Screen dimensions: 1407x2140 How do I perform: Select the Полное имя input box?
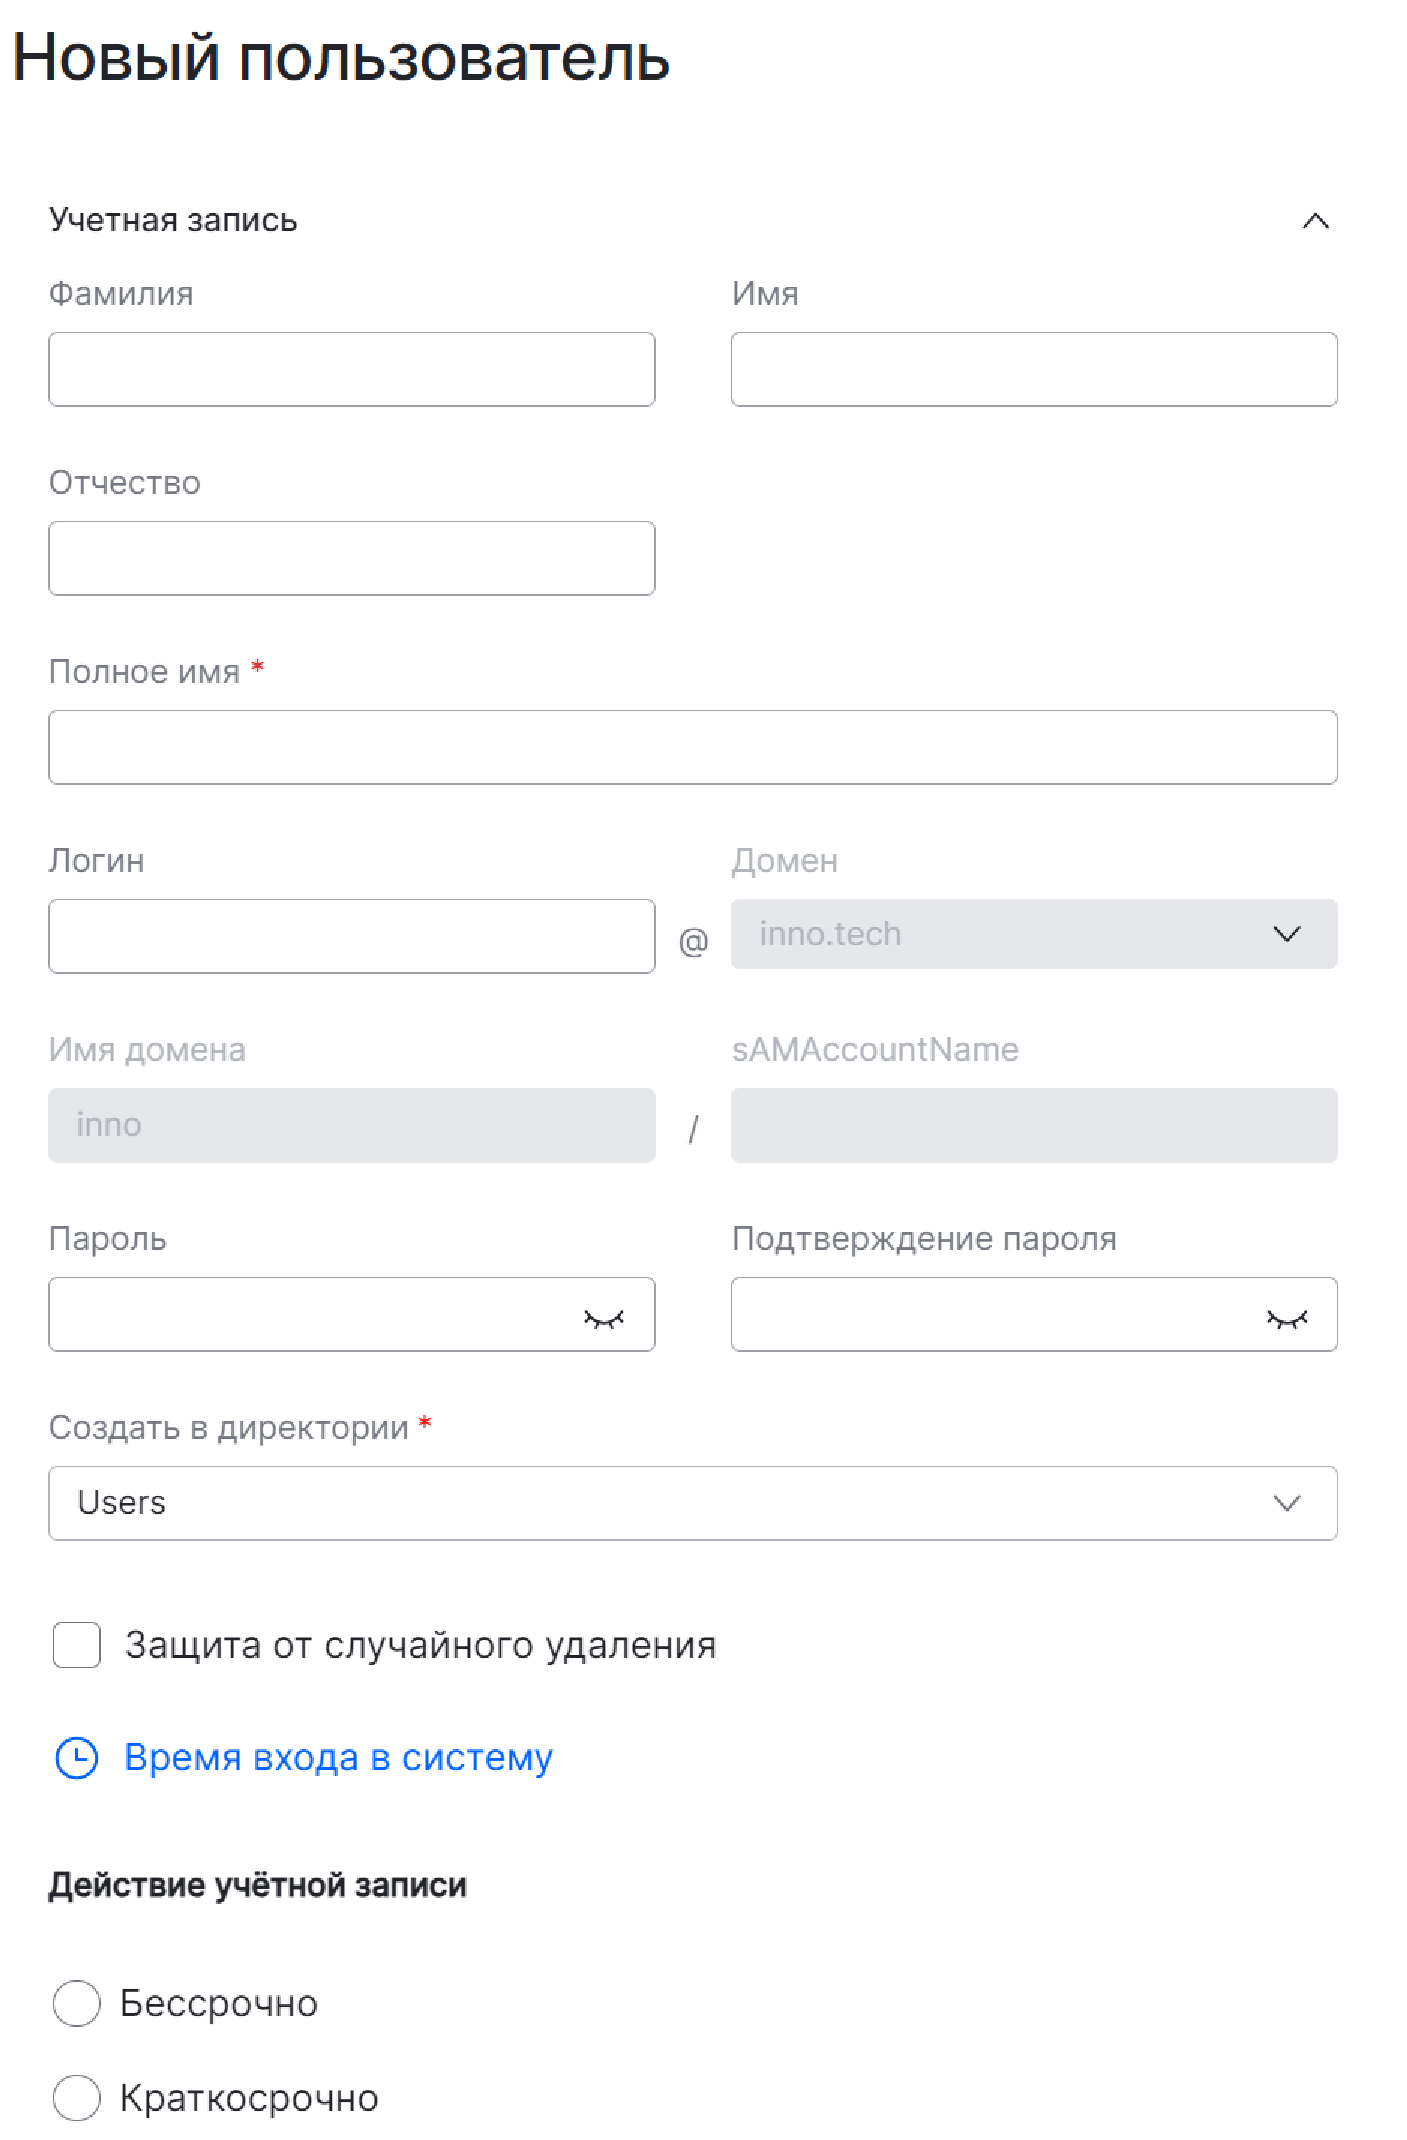point(692,747)
